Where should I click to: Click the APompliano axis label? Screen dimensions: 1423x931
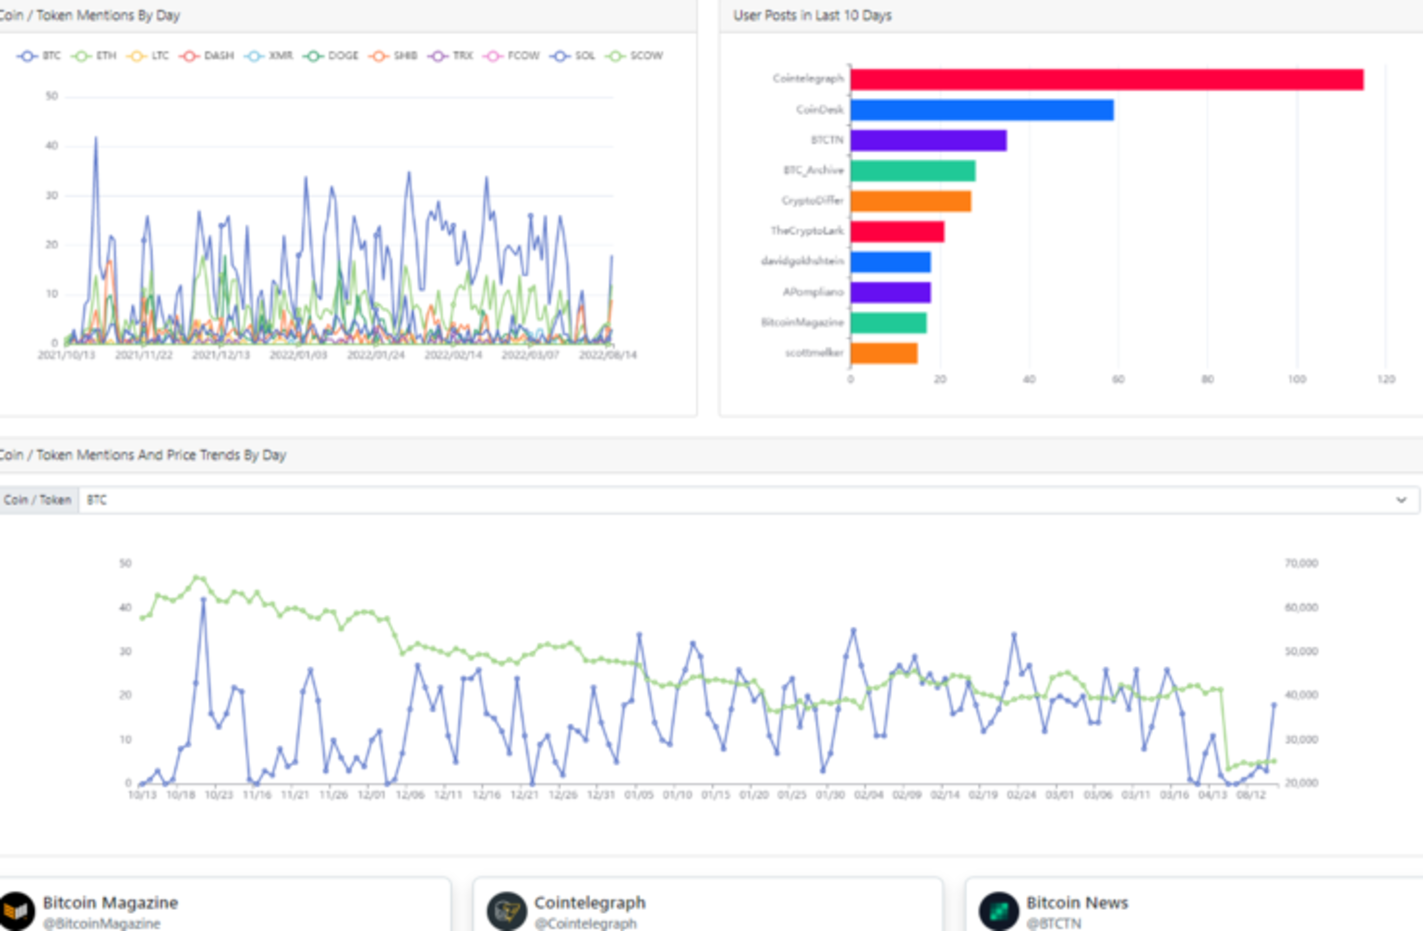click(814, 292)
